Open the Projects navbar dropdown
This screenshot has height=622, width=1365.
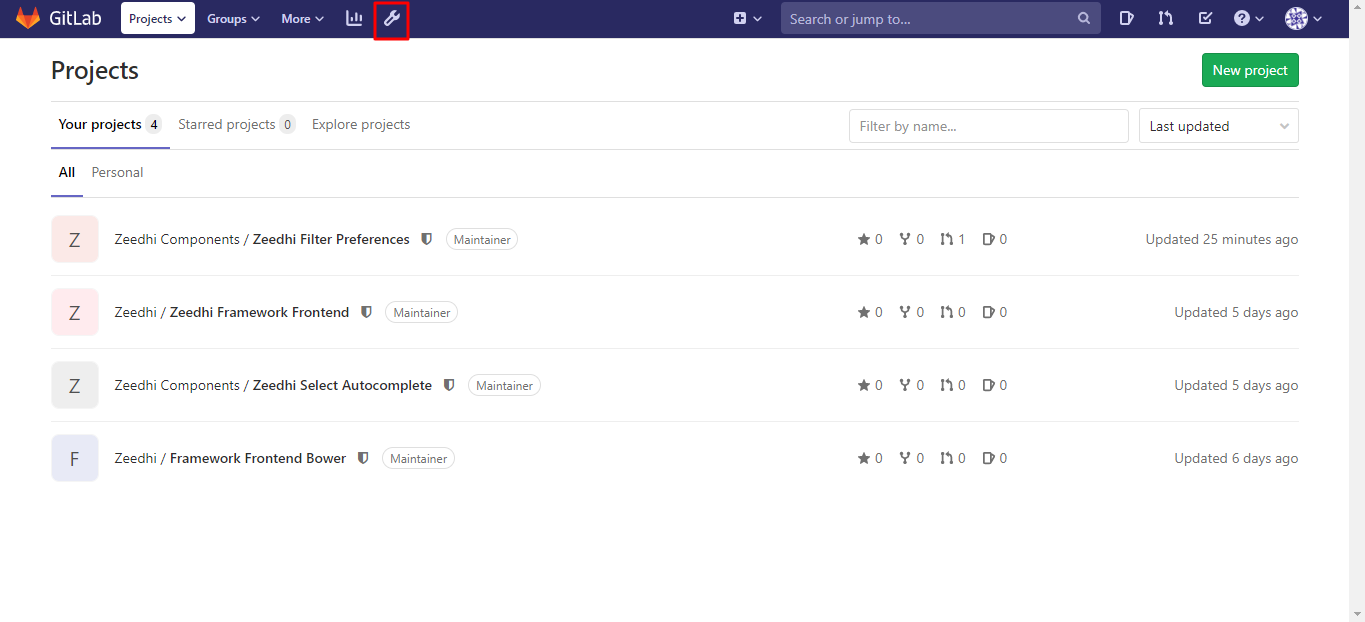pyautogui.click(x=158, y=18)
